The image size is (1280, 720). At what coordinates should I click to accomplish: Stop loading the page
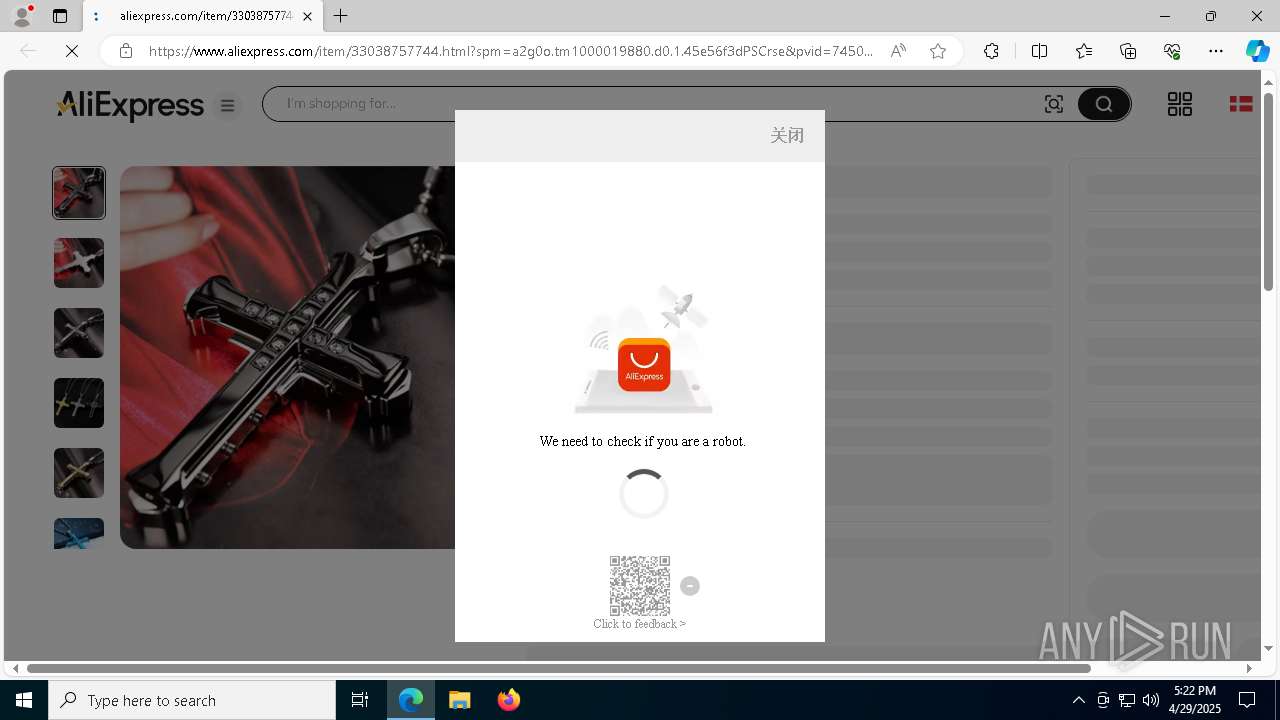(x=72, y=51)
